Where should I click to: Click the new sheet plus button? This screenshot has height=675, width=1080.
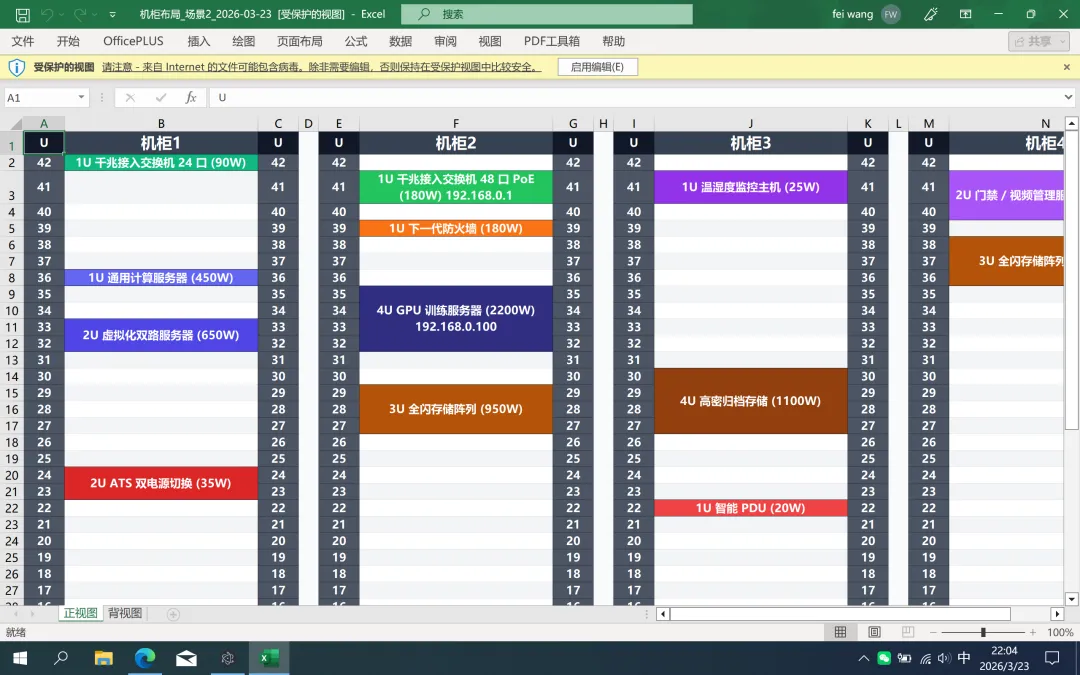[174, 614]
